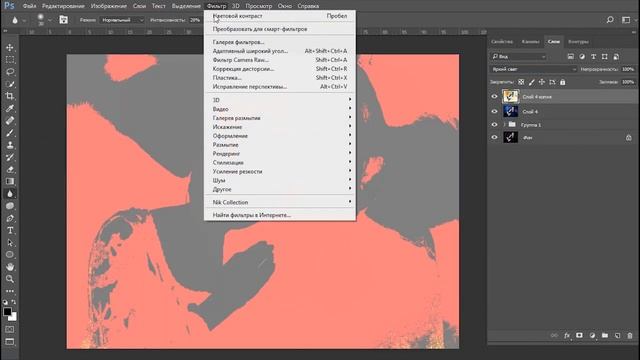Image resolution: width=640 pixels, height=360 pixels.
Task: Toggle lock image pixels brush icon
Action: pos(531,82)
